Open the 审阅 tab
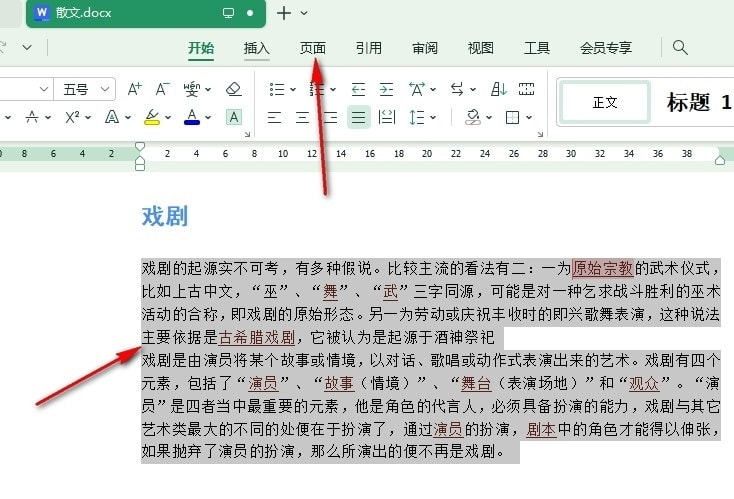Screen dimensions: 734x499 click(425, 48)
